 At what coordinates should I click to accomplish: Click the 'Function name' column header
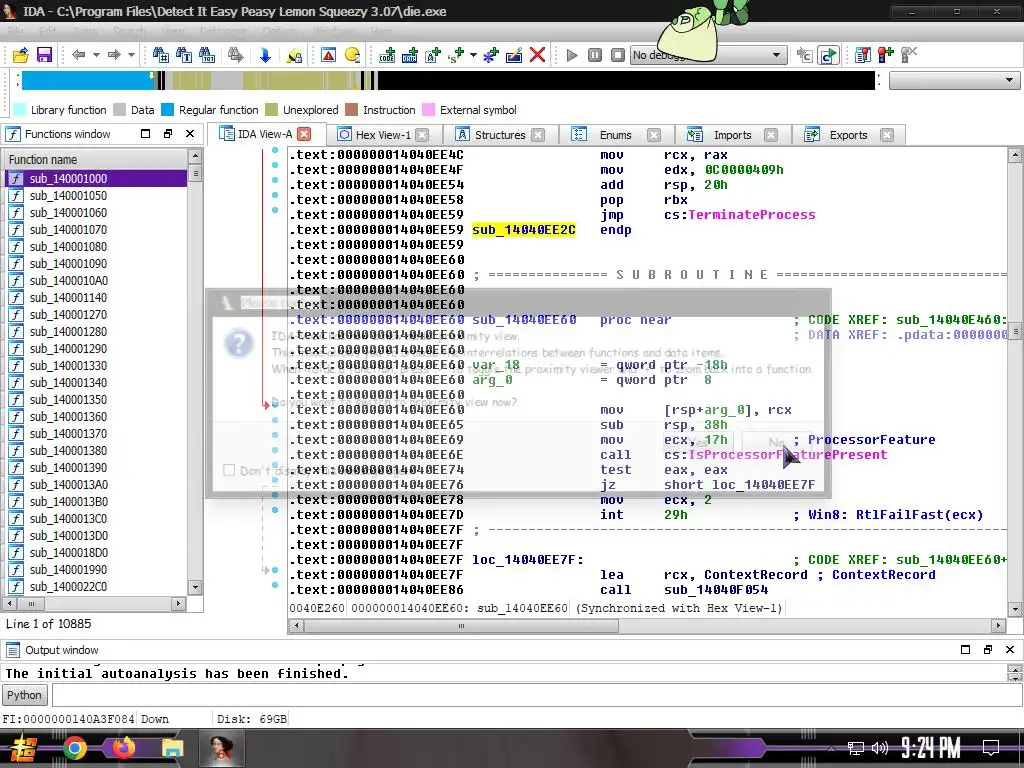tap(96, 159)
